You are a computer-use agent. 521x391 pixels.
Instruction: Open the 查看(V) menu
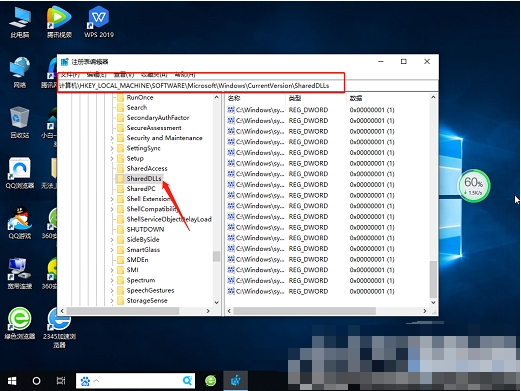coord(124,75)
